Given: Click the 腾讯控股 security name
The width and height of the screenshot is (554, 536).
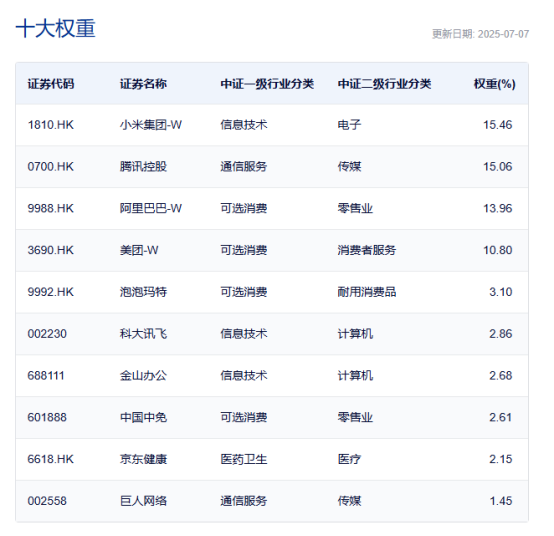Looking at the screenshot, I should click(143, 166).
